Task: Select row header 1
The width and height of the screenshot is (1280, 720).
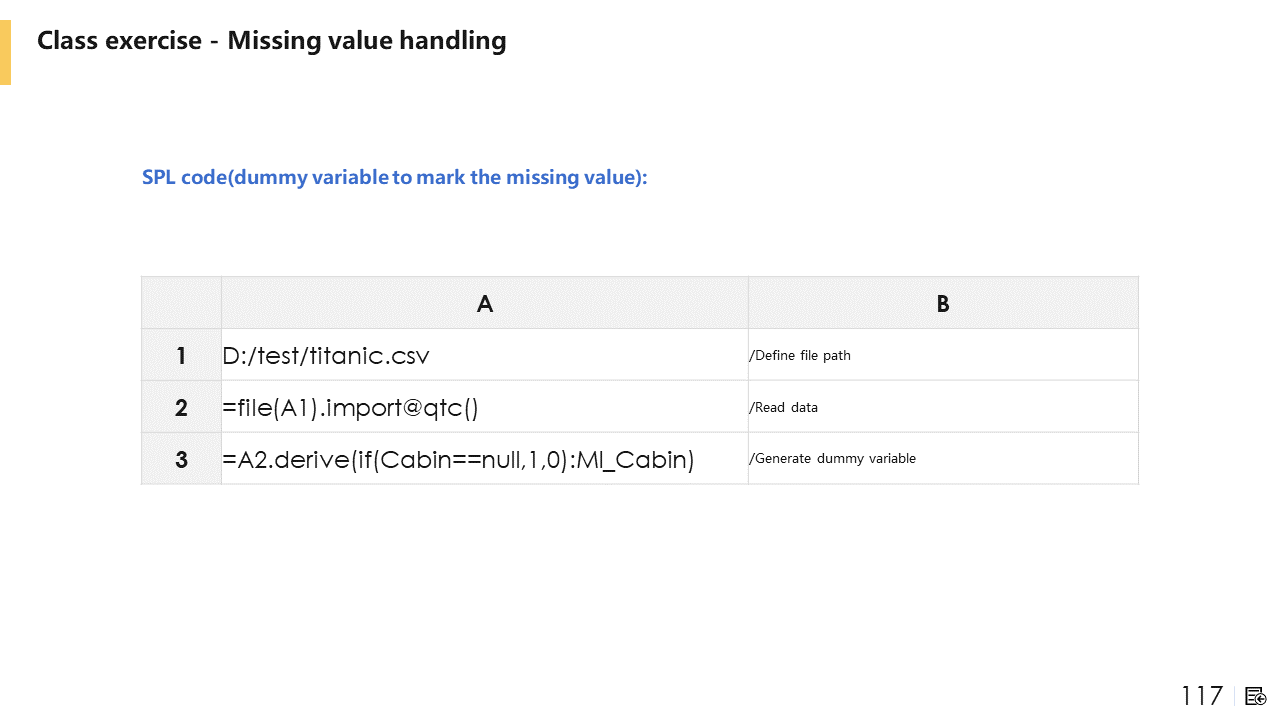Action: point(181,355)
